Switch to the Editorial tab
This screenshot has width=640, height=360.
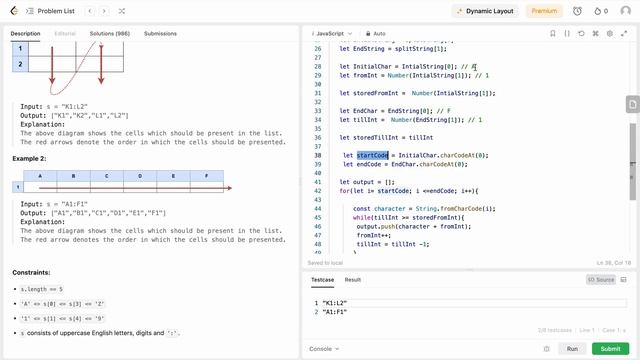65,33
